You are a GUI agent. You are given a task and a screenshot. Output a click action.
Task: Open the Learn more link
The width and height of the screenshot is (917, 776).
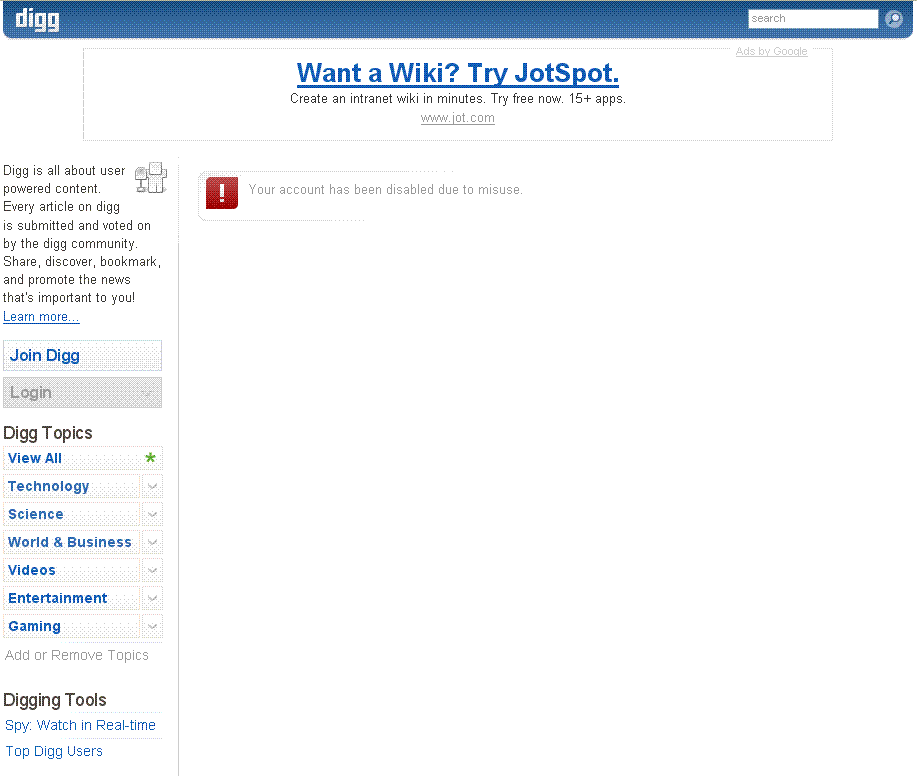point(41,317)
